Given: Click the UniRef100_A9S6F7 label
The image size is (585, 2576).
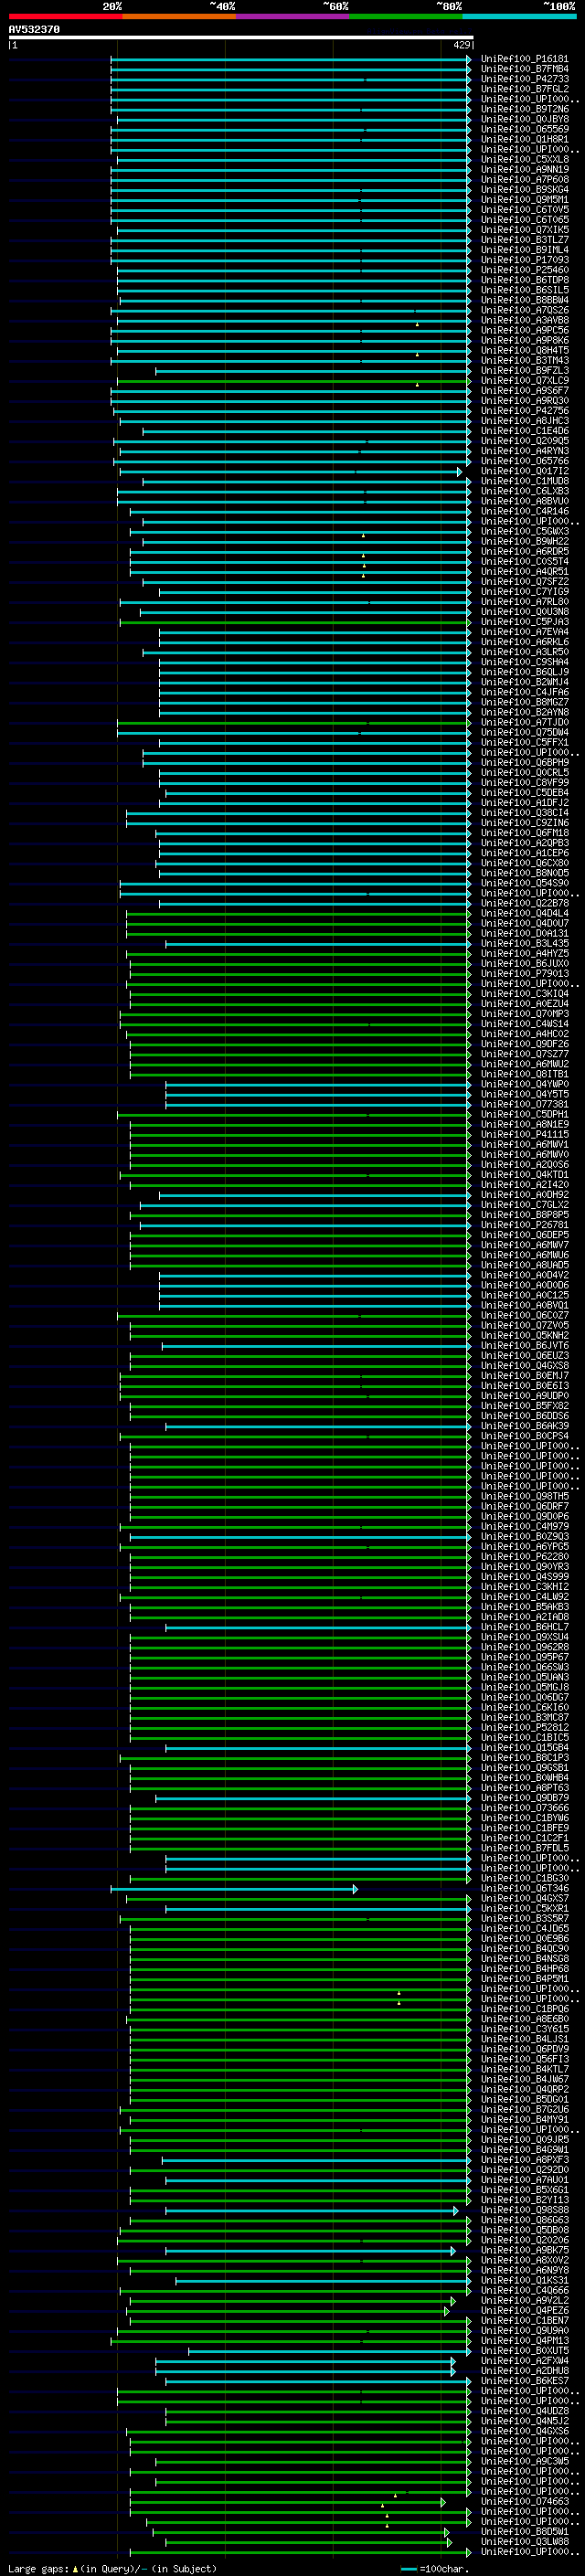Looking at the screenshot, I should click(524, 390).
